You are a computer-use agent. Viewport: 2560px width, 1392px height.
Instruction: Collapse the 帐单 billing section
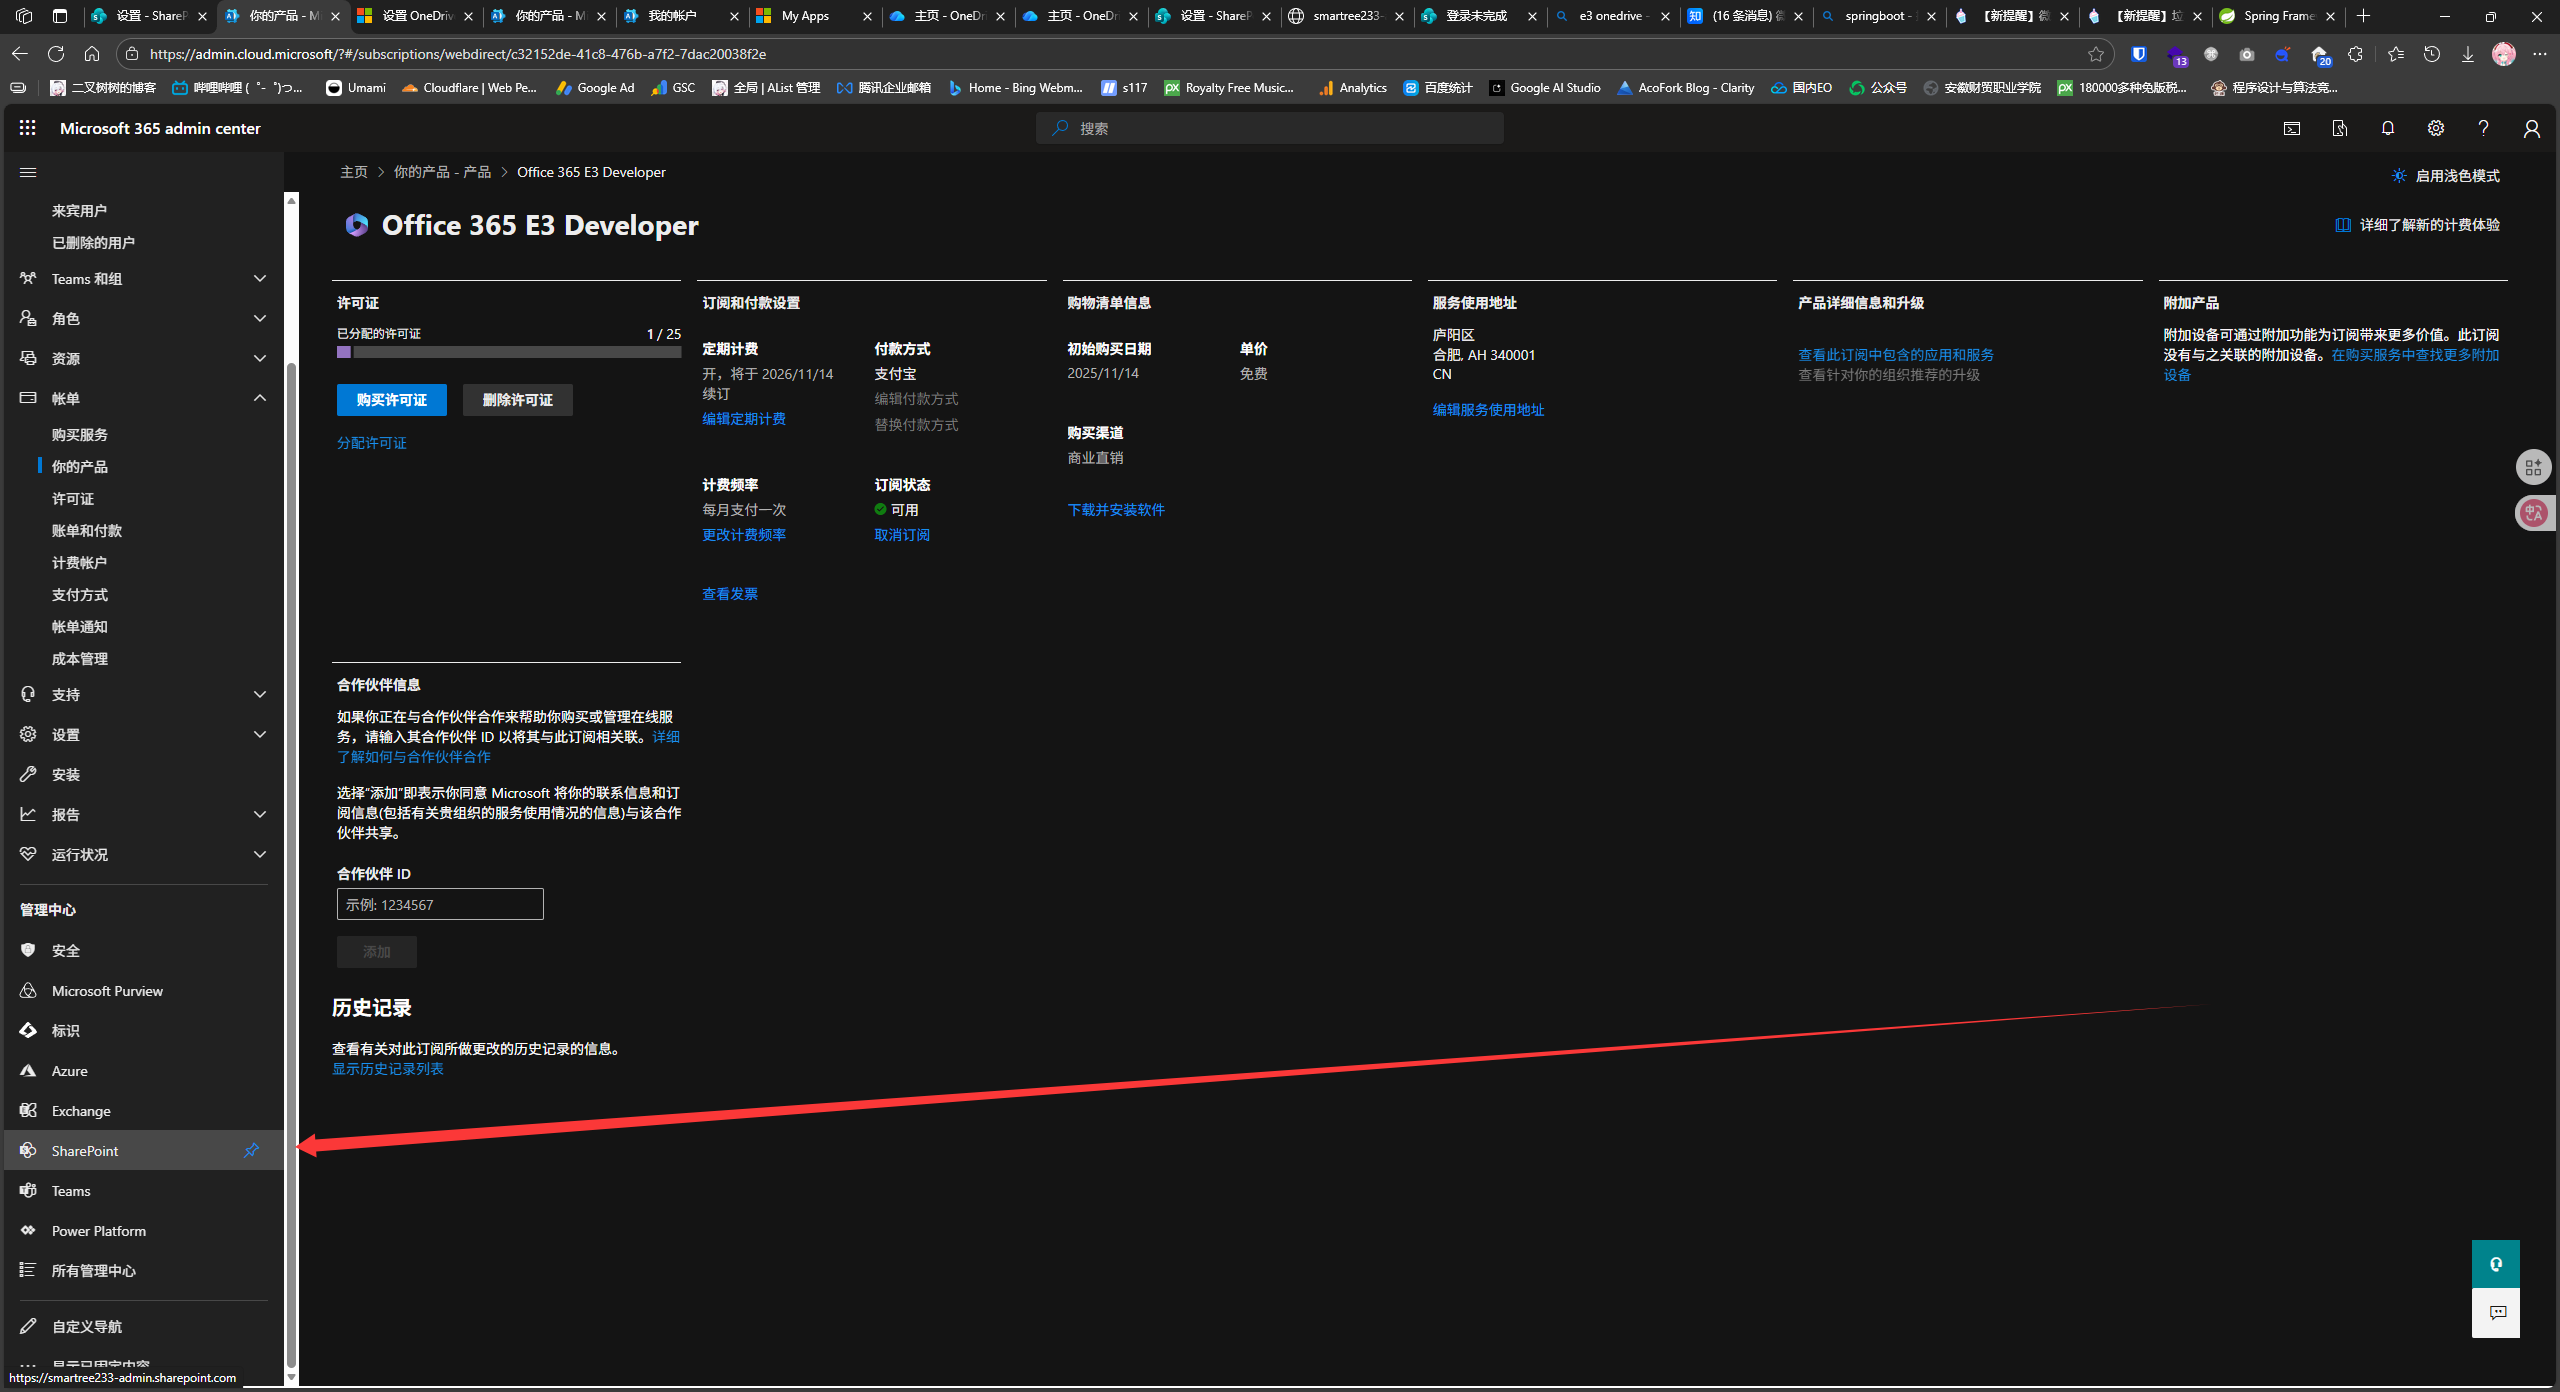coord(259,398)
